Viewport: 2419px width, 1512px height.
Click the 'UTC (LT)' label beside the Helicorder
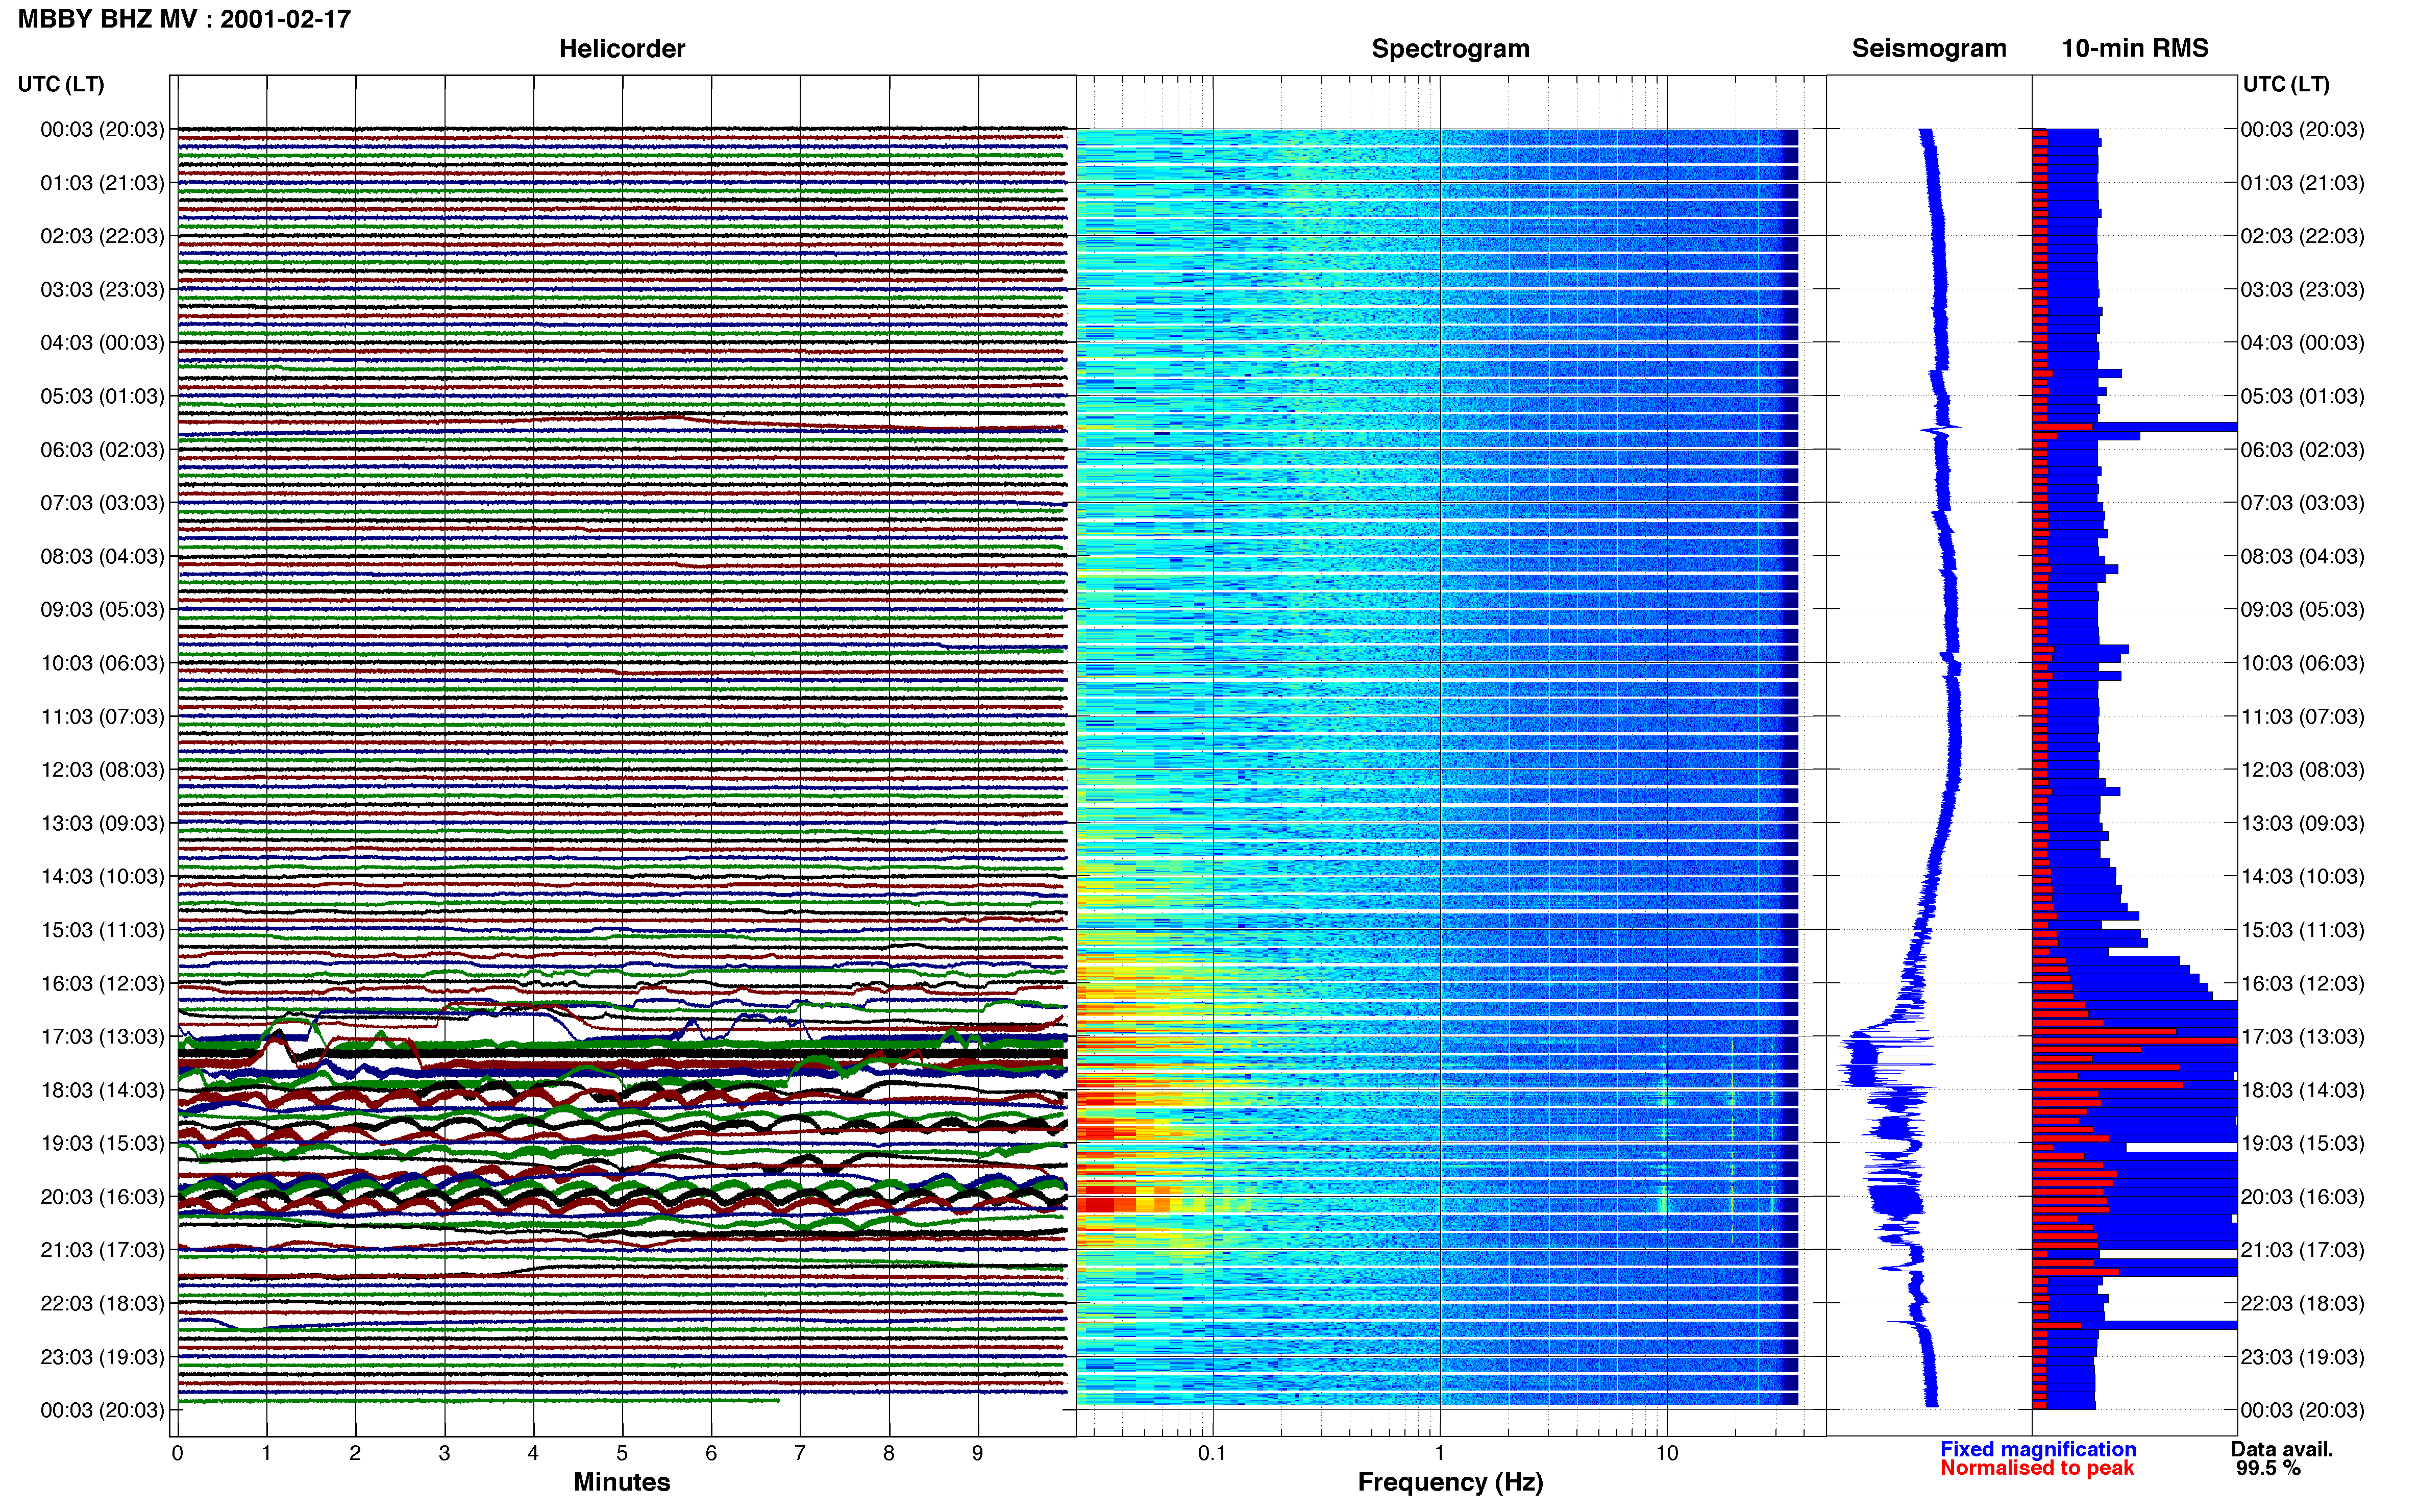point(61,84)
